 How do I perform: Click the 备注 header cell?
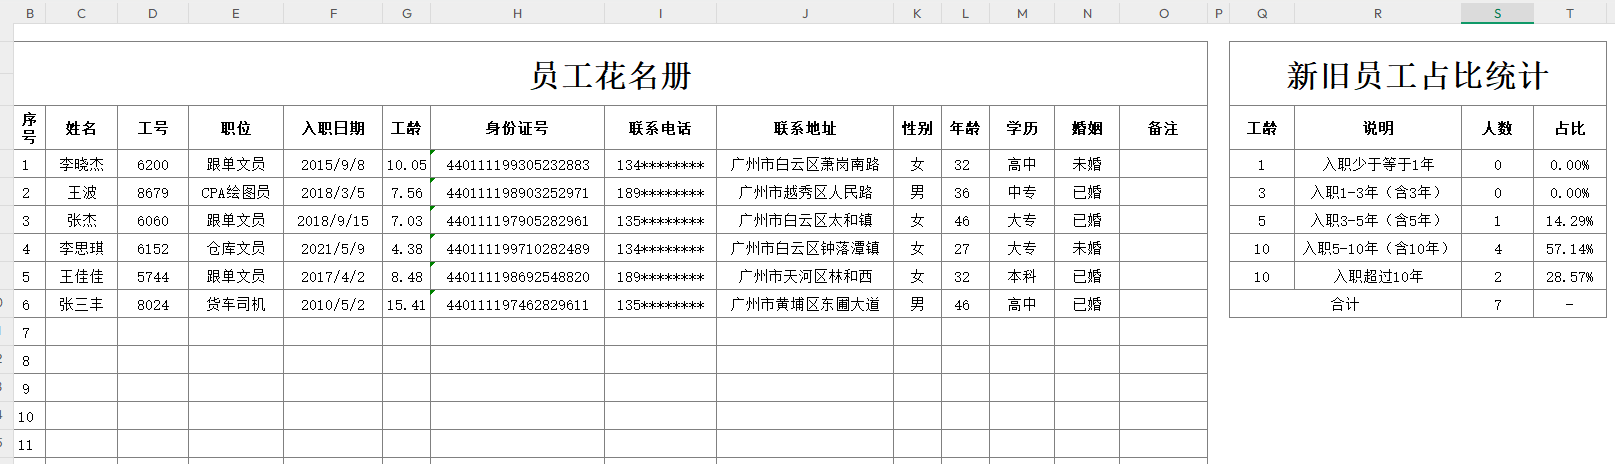[x=1163, y=128]
